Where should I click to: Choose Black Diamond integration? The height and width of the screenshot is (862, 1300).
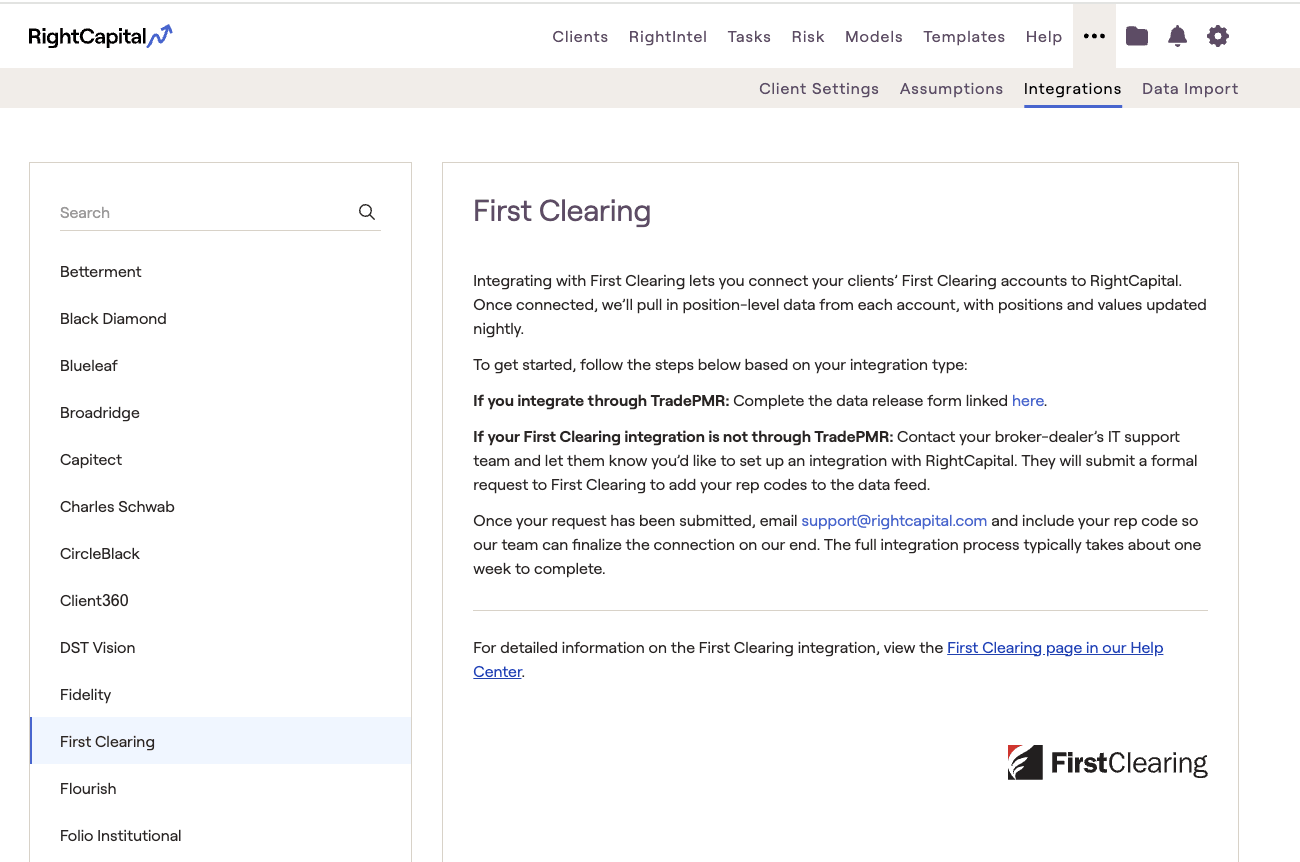(x=113, y=319)
